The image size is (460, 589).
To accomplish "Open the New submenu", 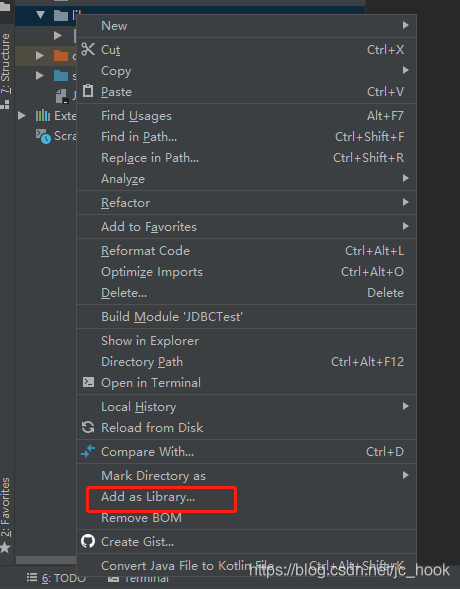I will pyautogui.click(x=246, y=26).
